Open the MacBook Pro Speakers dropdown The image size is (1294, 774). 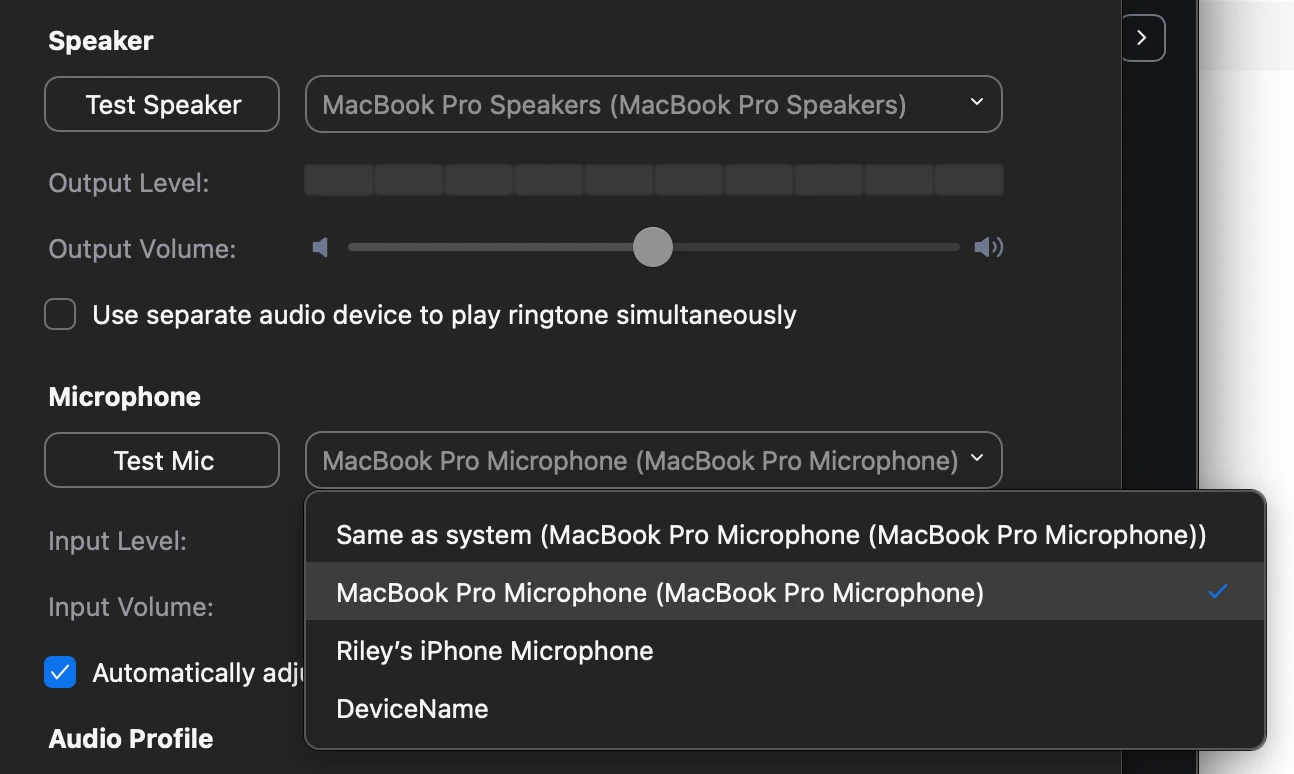654,104
